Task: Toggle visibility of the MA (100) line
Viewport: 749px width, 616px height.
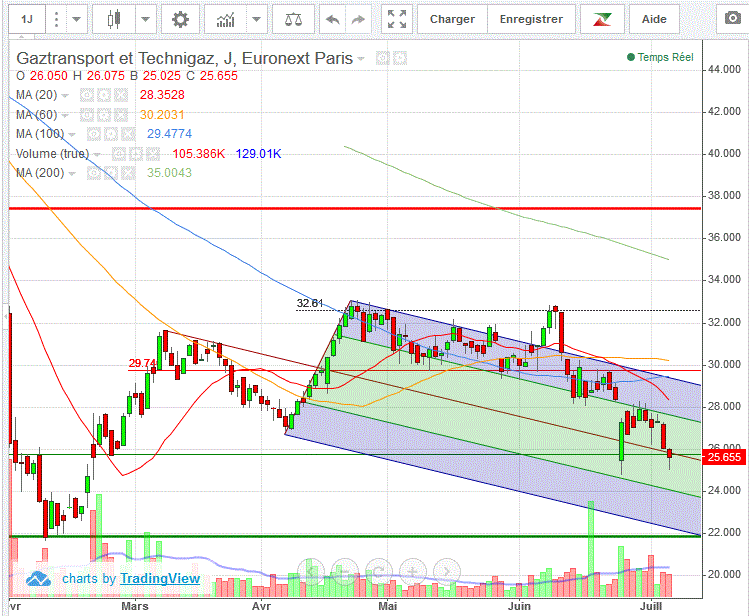Action: [x=94, y=134]
